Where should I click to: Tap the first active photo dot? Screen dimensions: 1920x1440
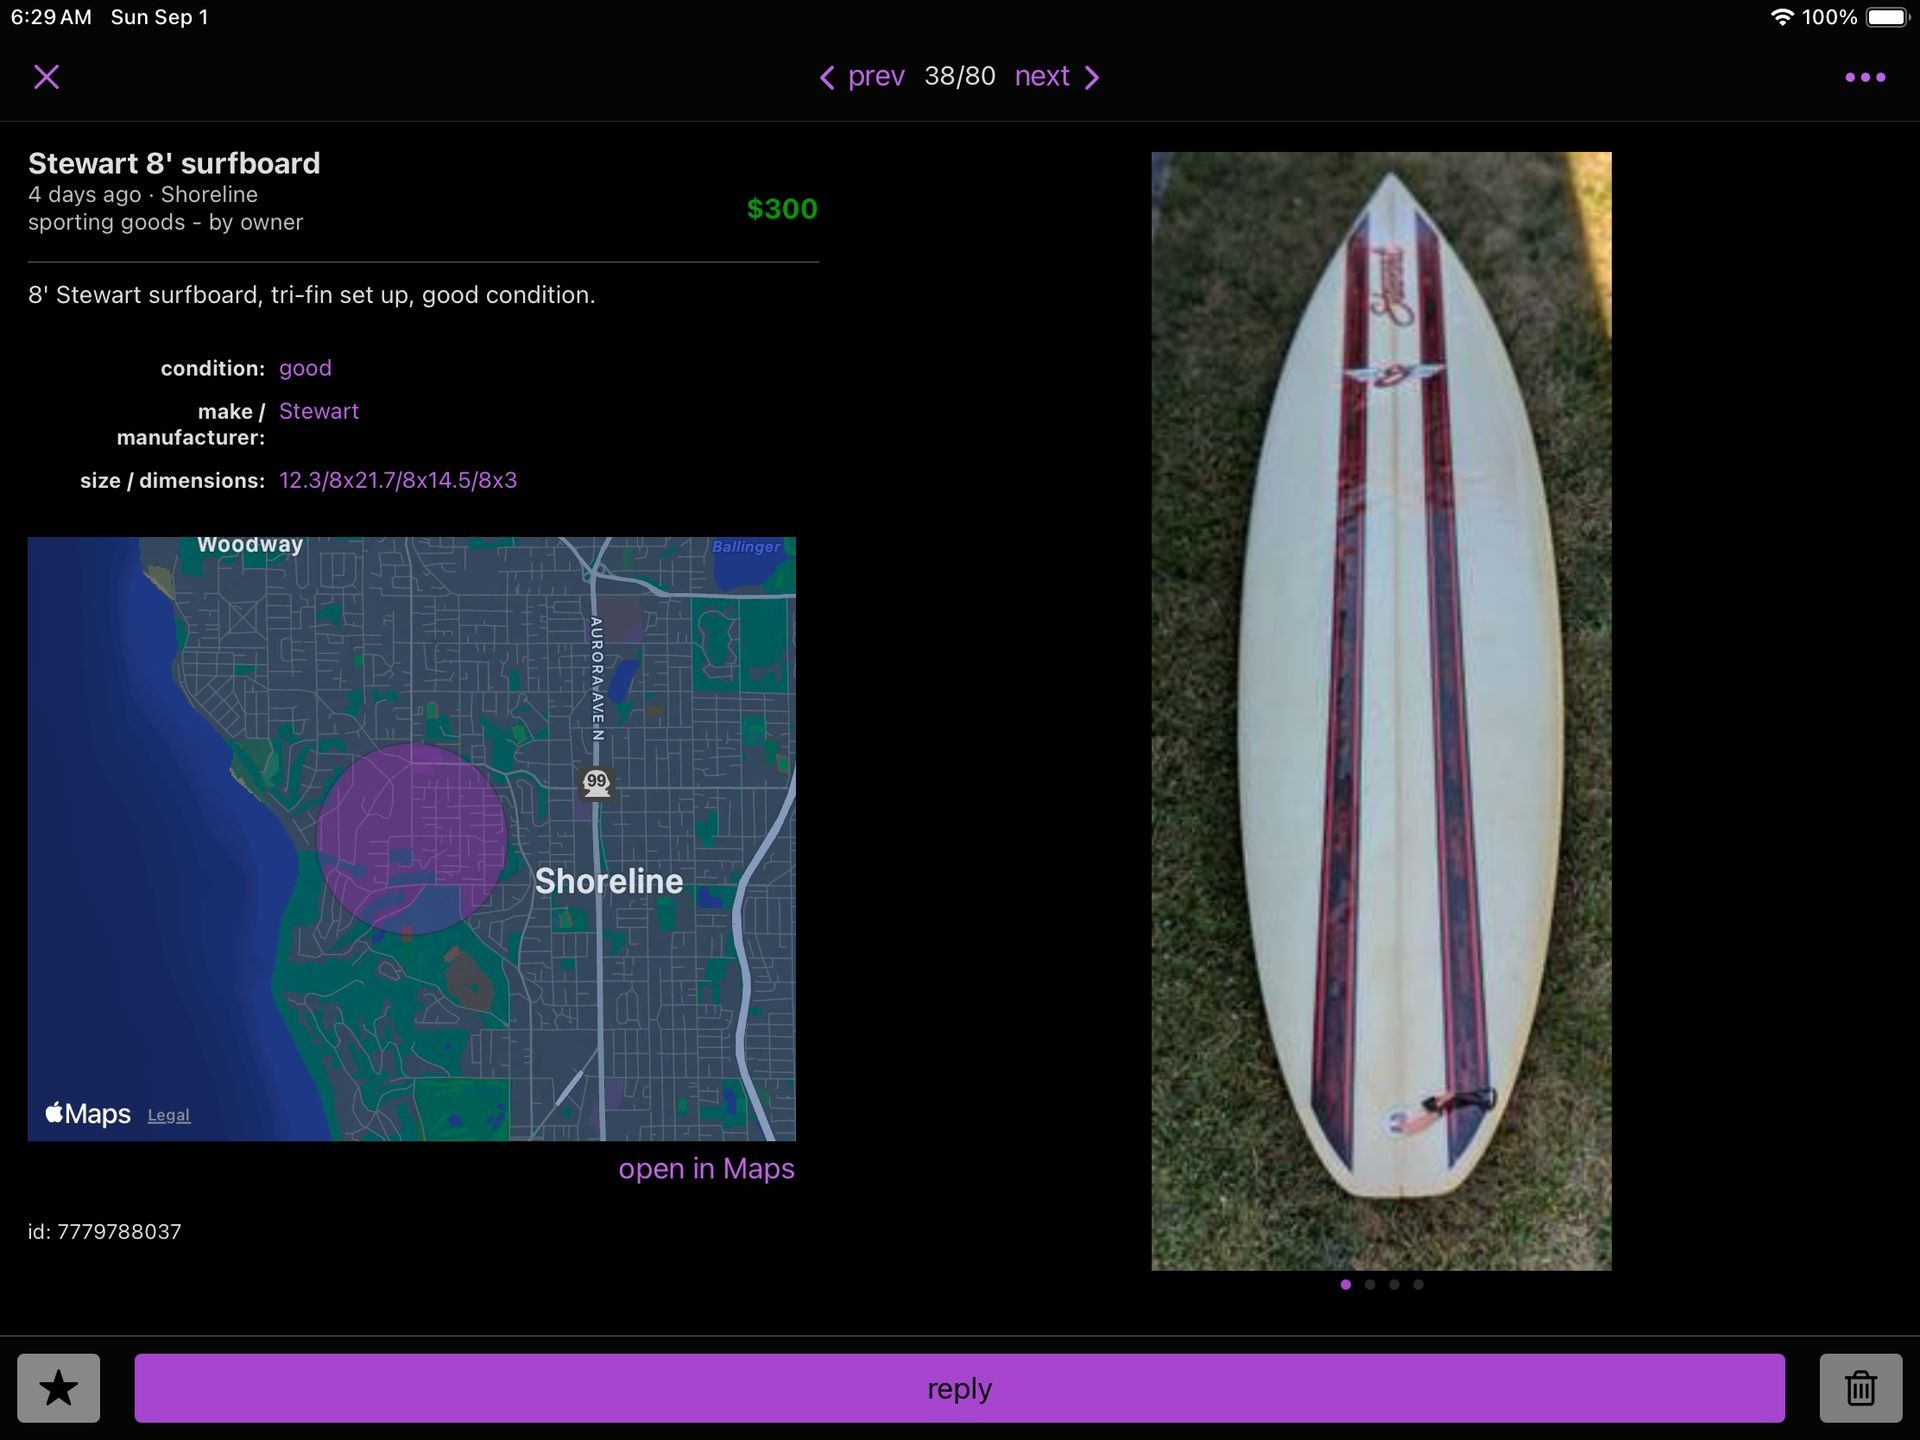pos(1346,1285)
